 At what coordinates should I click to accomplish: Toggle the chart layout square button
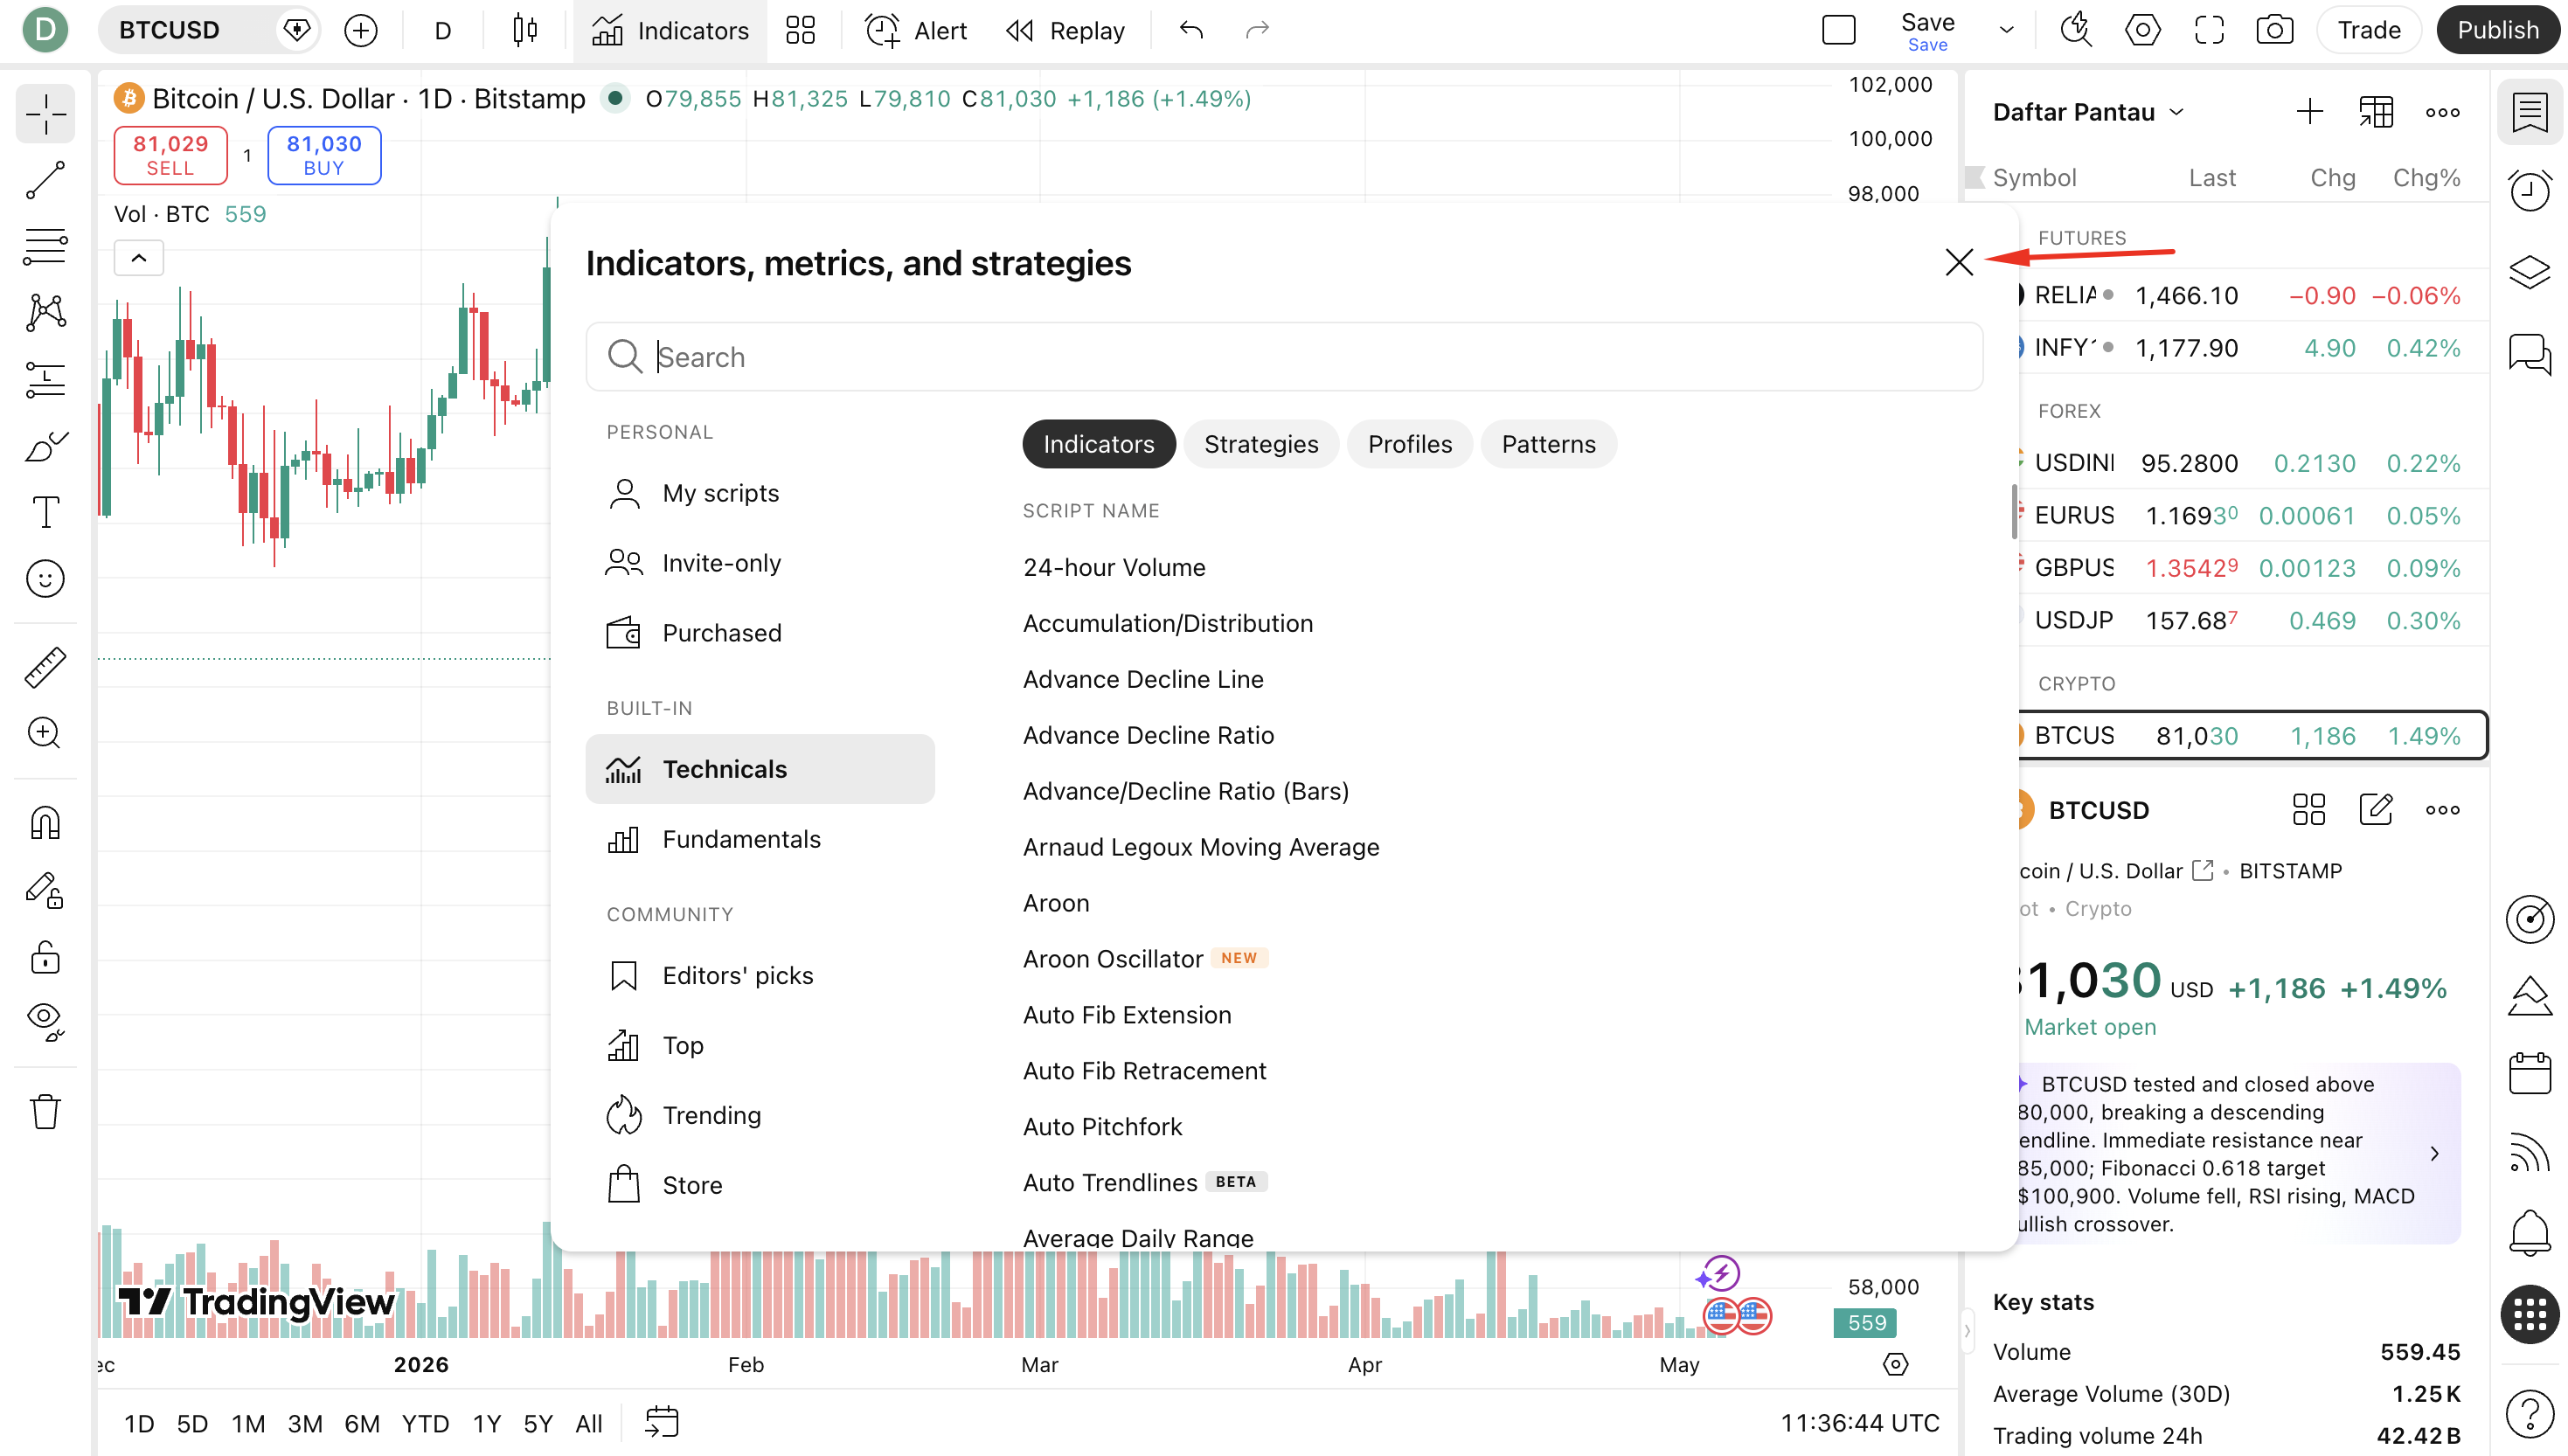click(x=1838, y=30)
